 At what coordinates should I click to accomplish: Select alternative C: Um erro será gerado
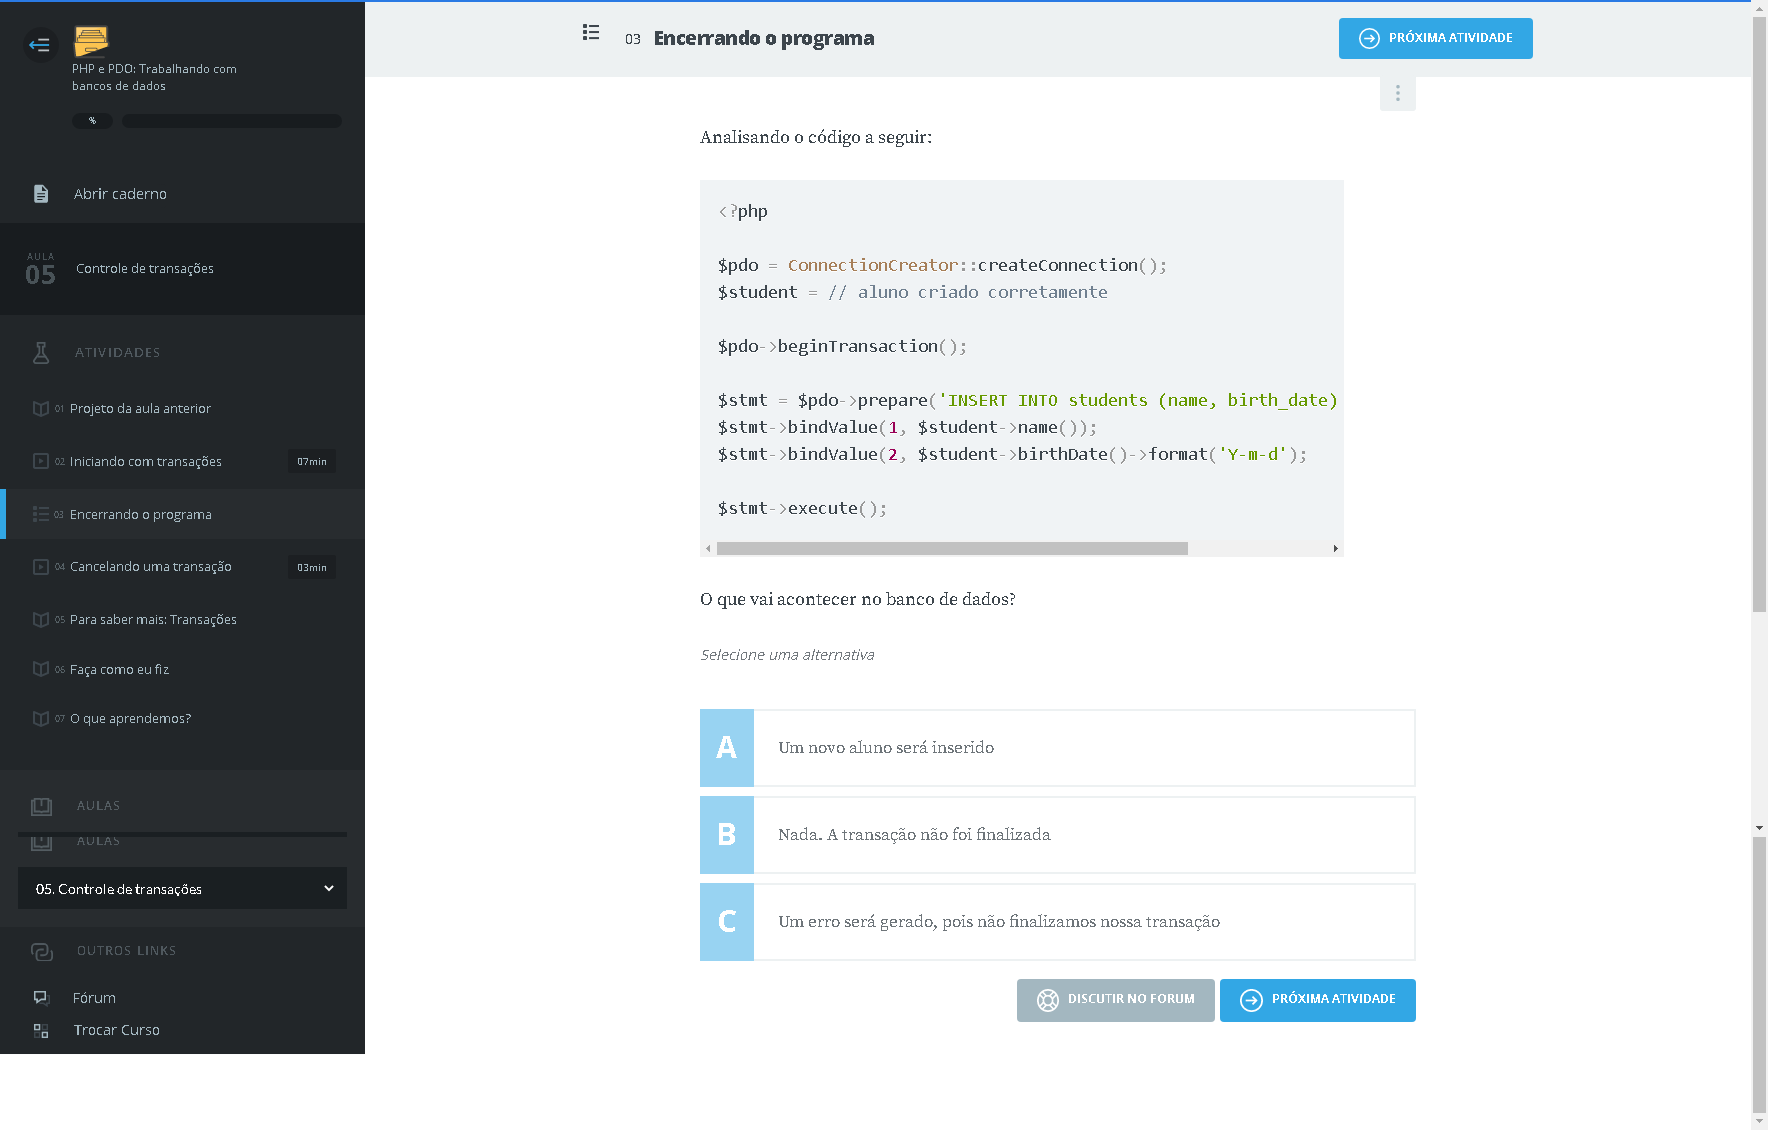[x=1057, y=922]
